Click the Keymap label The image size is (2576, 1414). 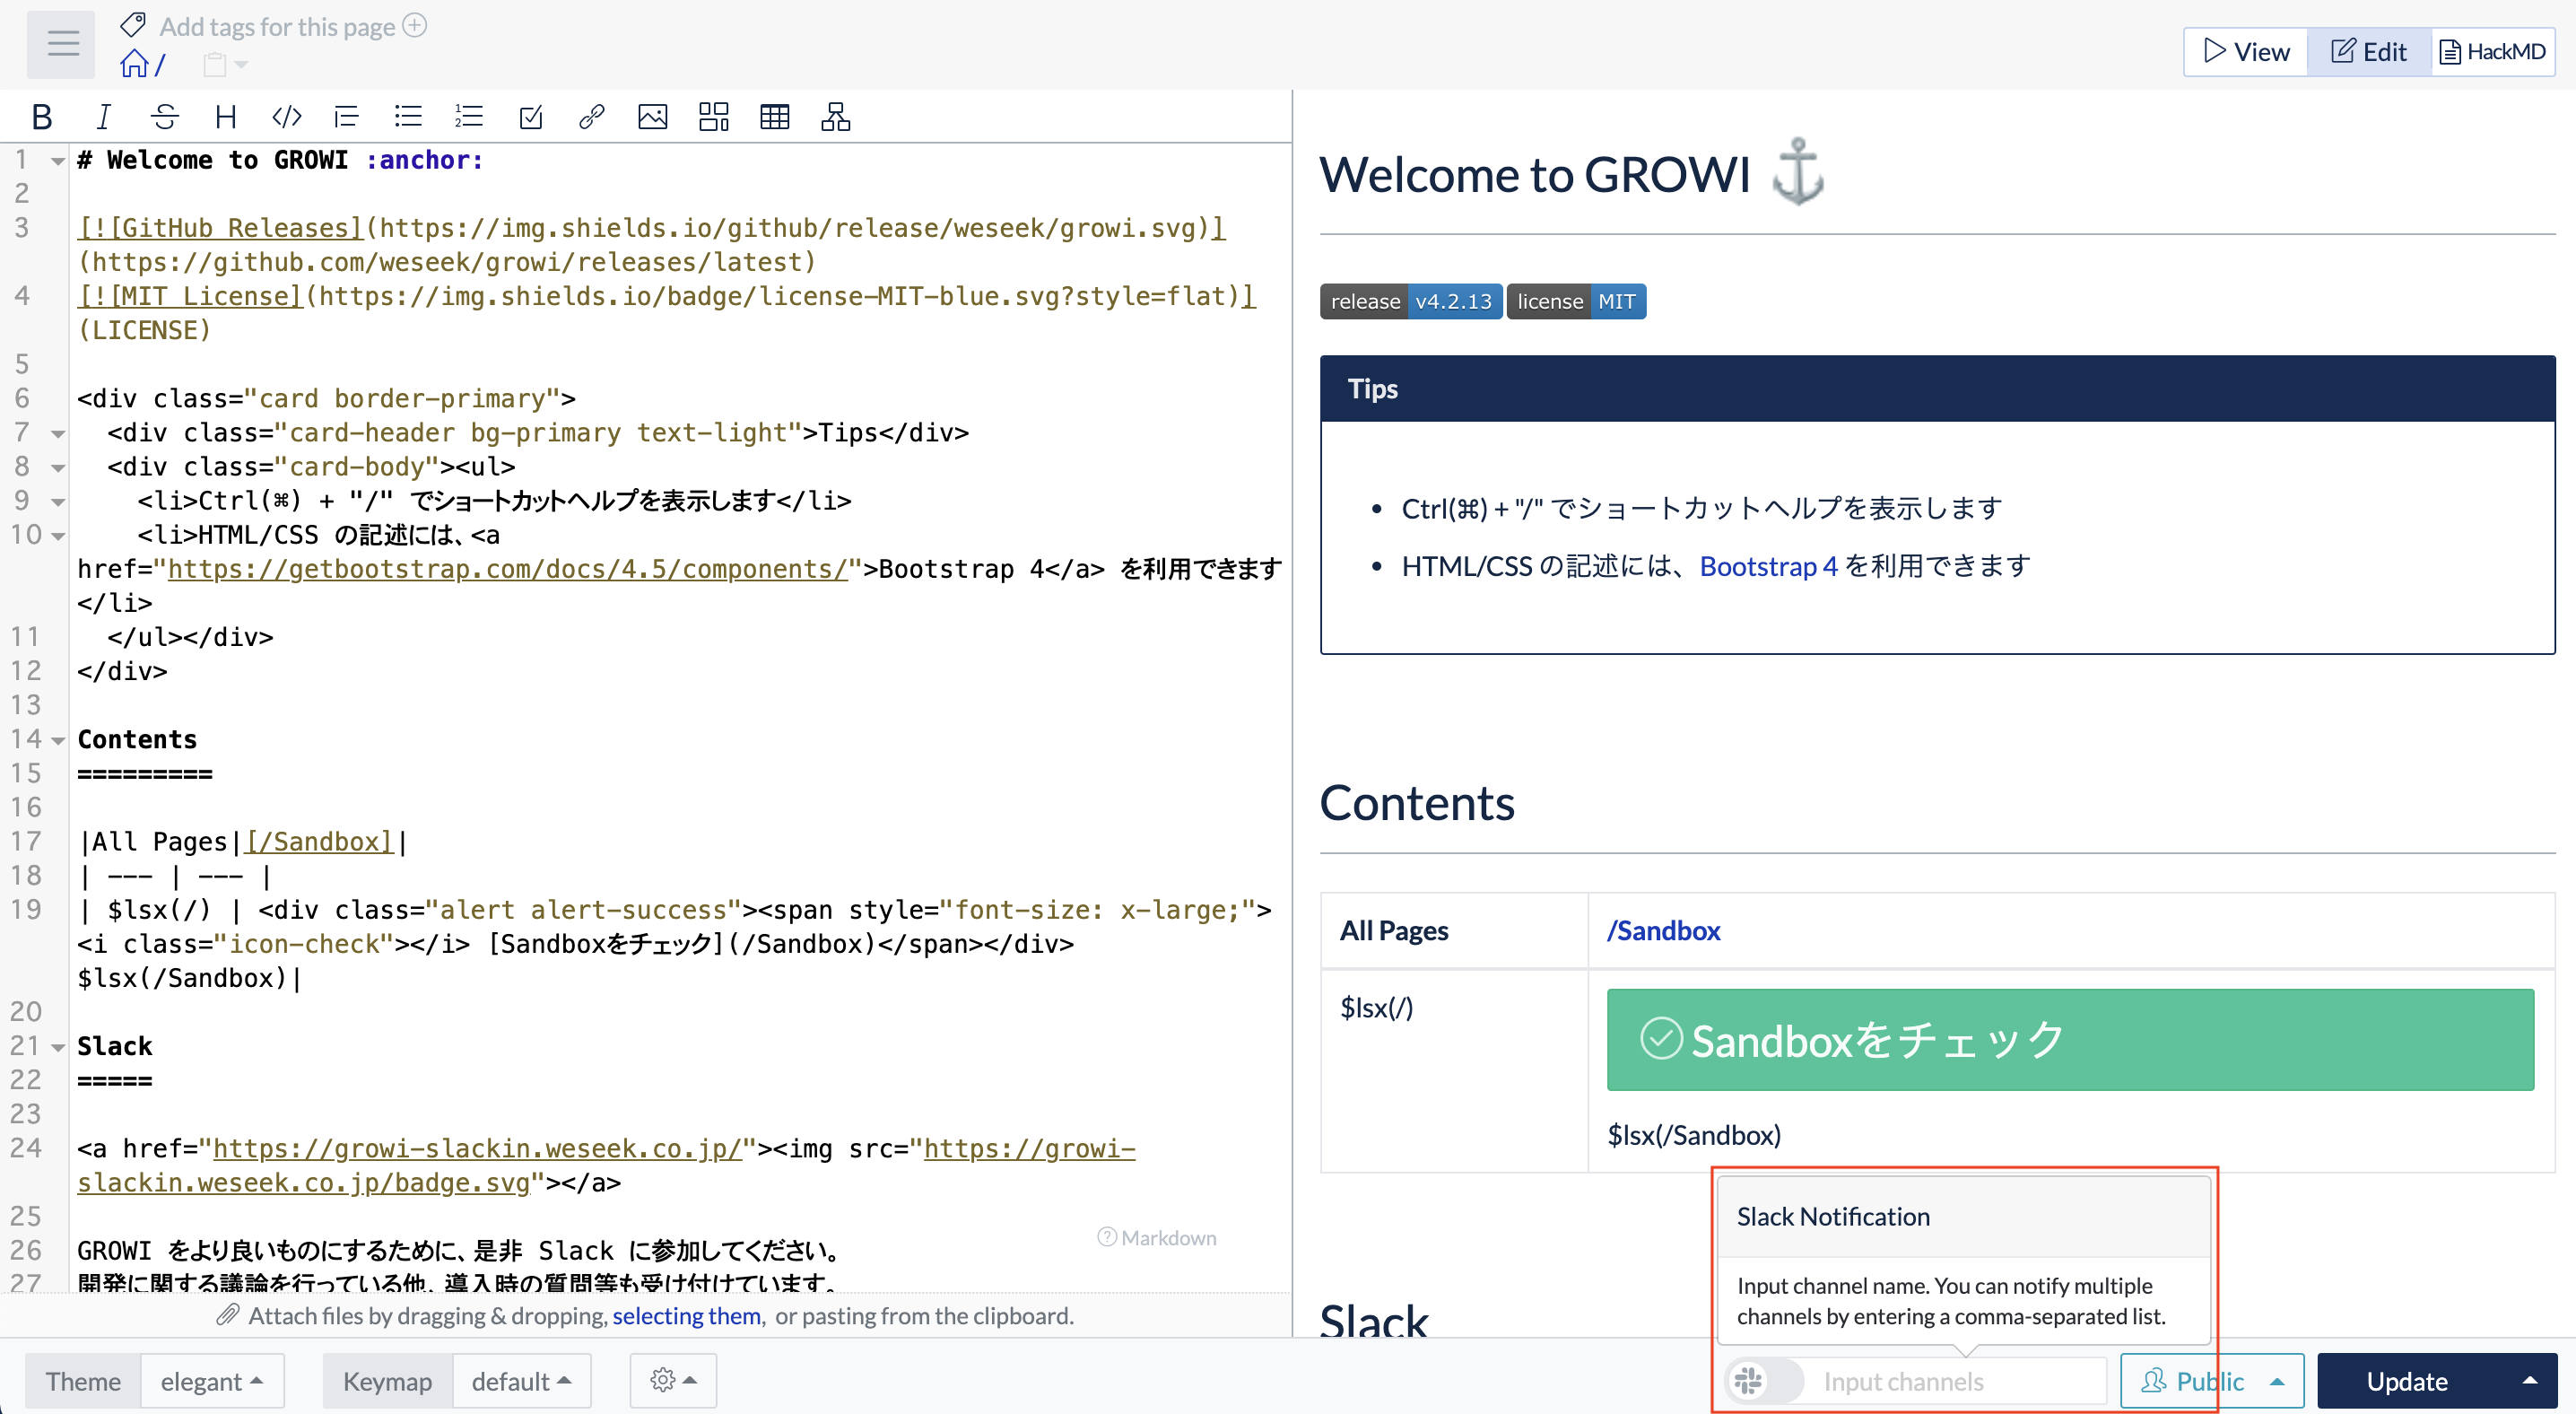(x=387, y=1381)
